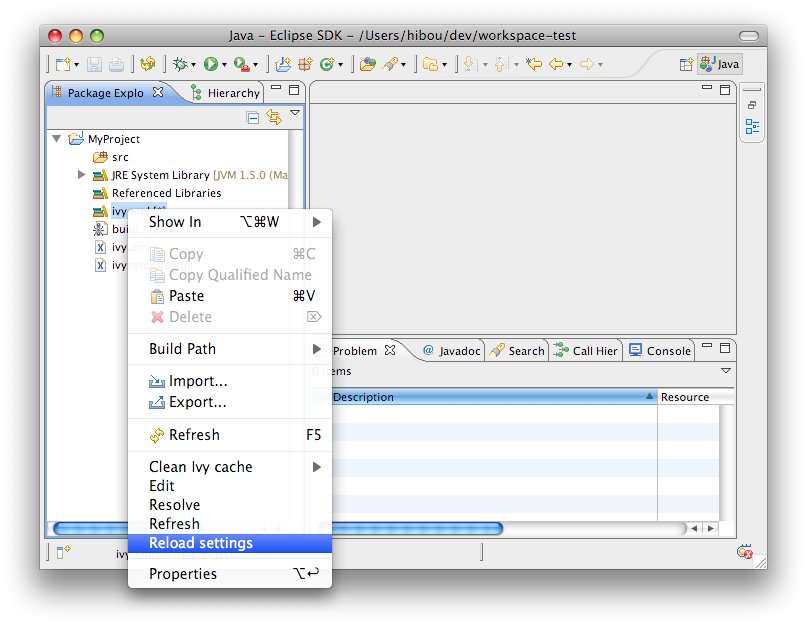This screenshot has height=624, width=807.
Task: Collapse the MyProject tree node
Action: [57, 139]
